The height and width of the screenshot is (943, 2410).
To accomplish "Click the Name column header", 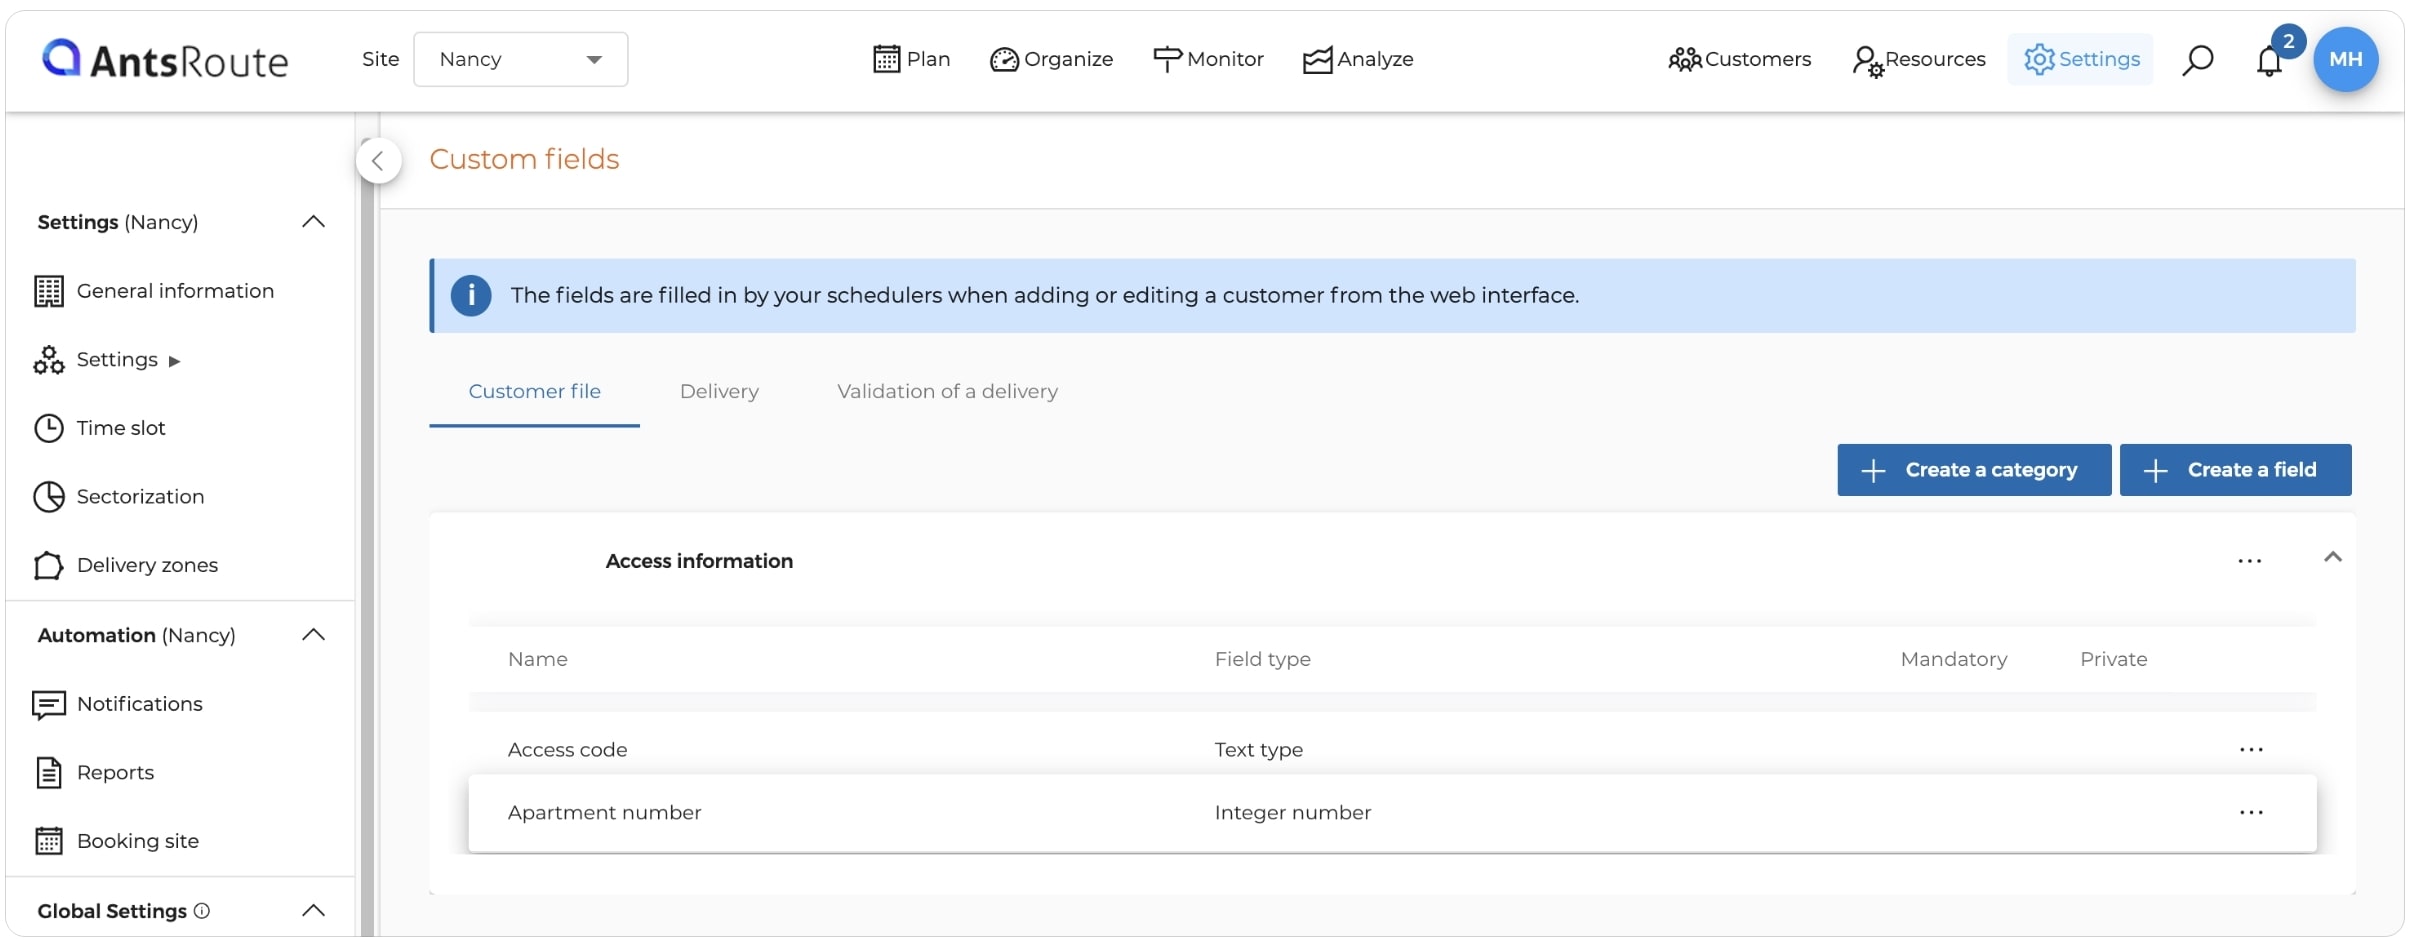I will (x=537, y=659).
